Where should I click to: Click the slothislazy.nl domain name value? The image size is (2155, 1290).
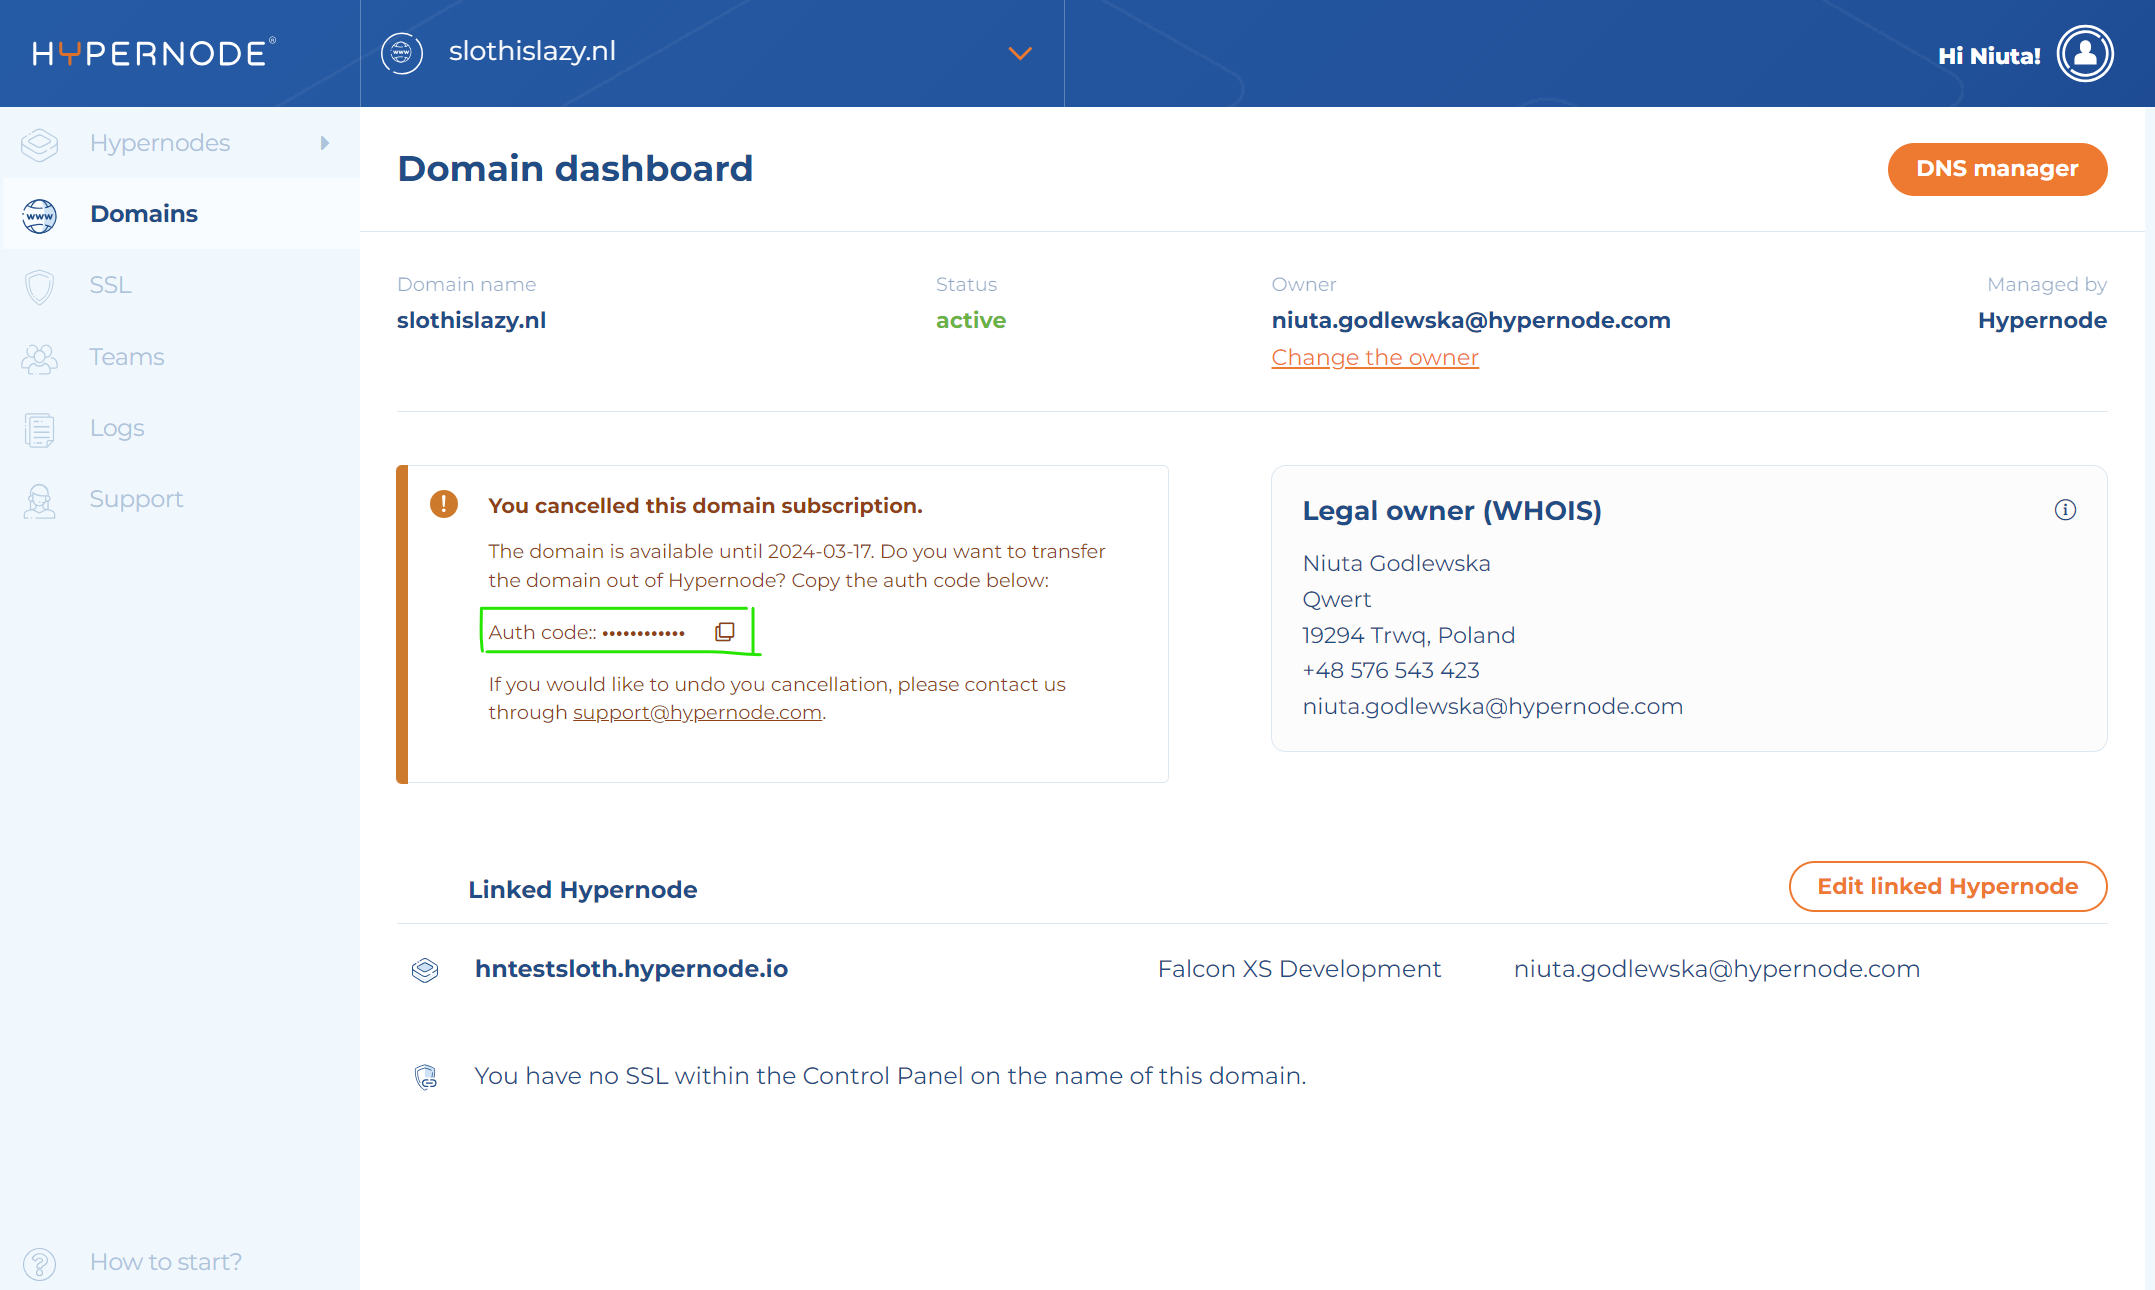click(471, 320)
